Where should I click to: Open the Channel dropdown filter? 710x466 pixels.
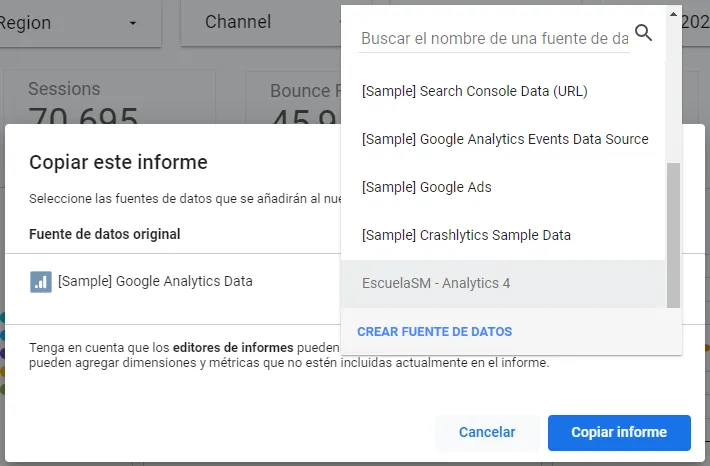[261, 22]
